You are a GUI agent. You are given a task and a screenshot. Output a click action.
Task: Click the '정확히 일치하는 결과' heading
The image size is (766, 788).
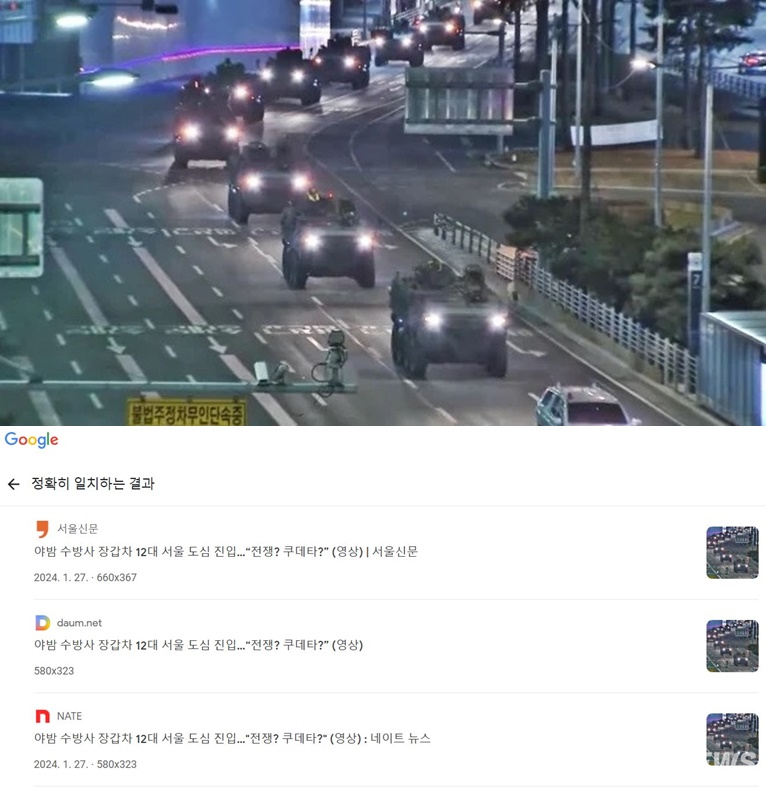coord(93,483)
